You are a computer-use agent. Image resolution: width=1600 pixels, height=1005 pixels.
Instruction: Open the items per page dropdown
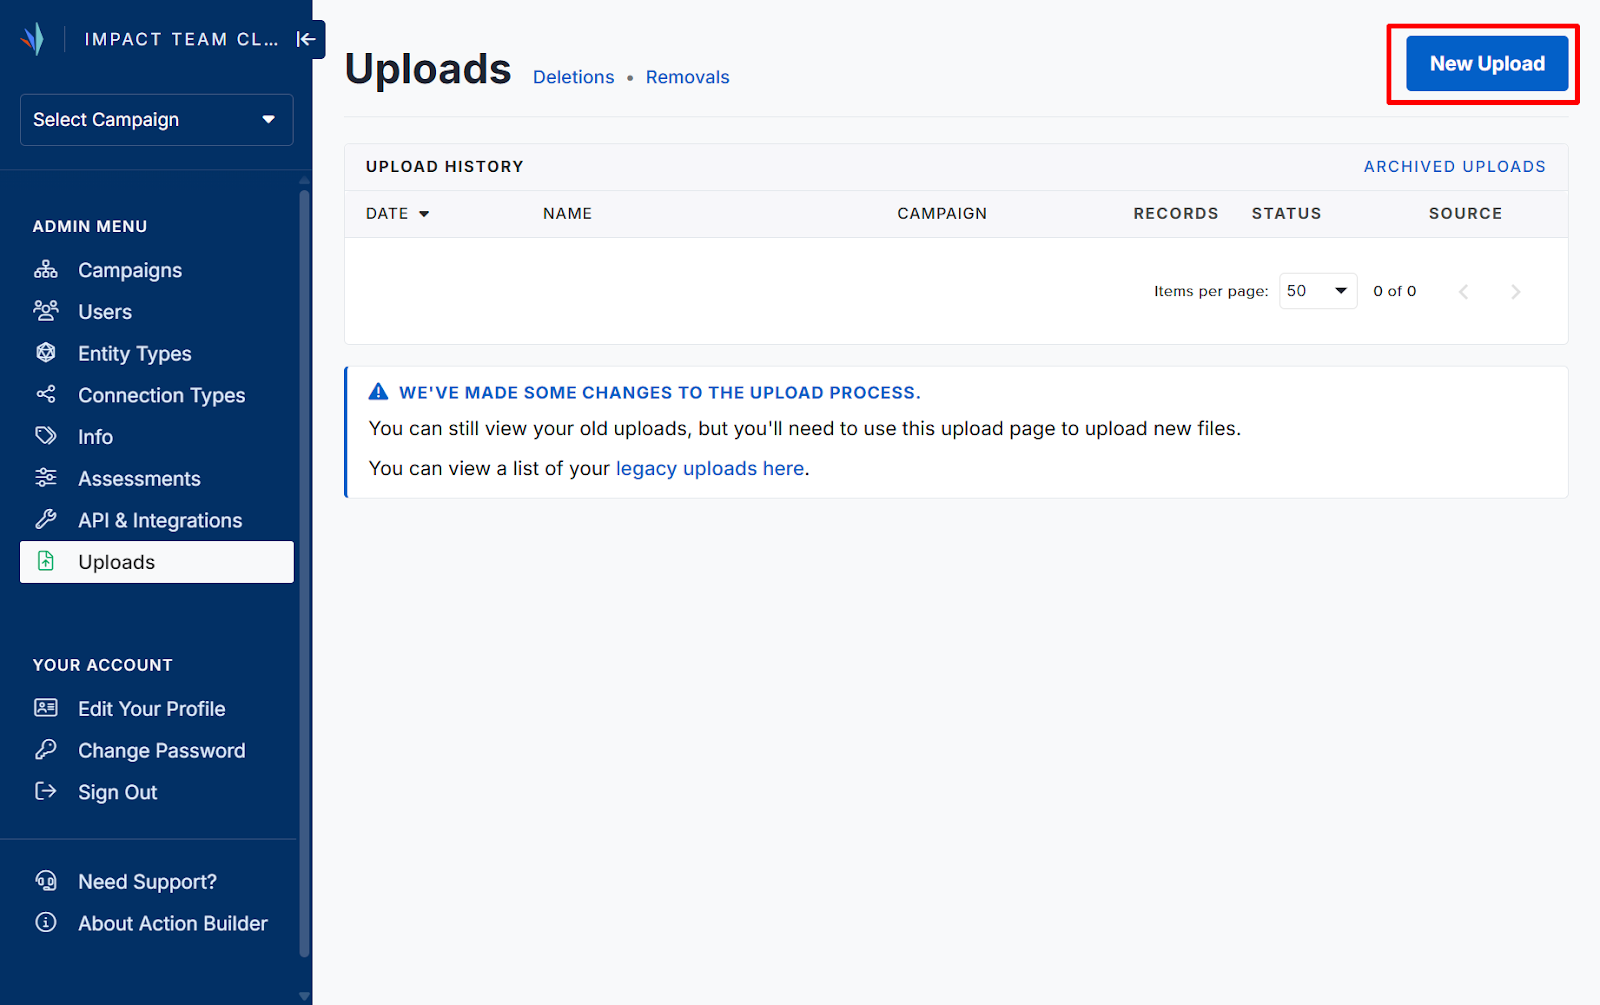[x=1318, y=291]
